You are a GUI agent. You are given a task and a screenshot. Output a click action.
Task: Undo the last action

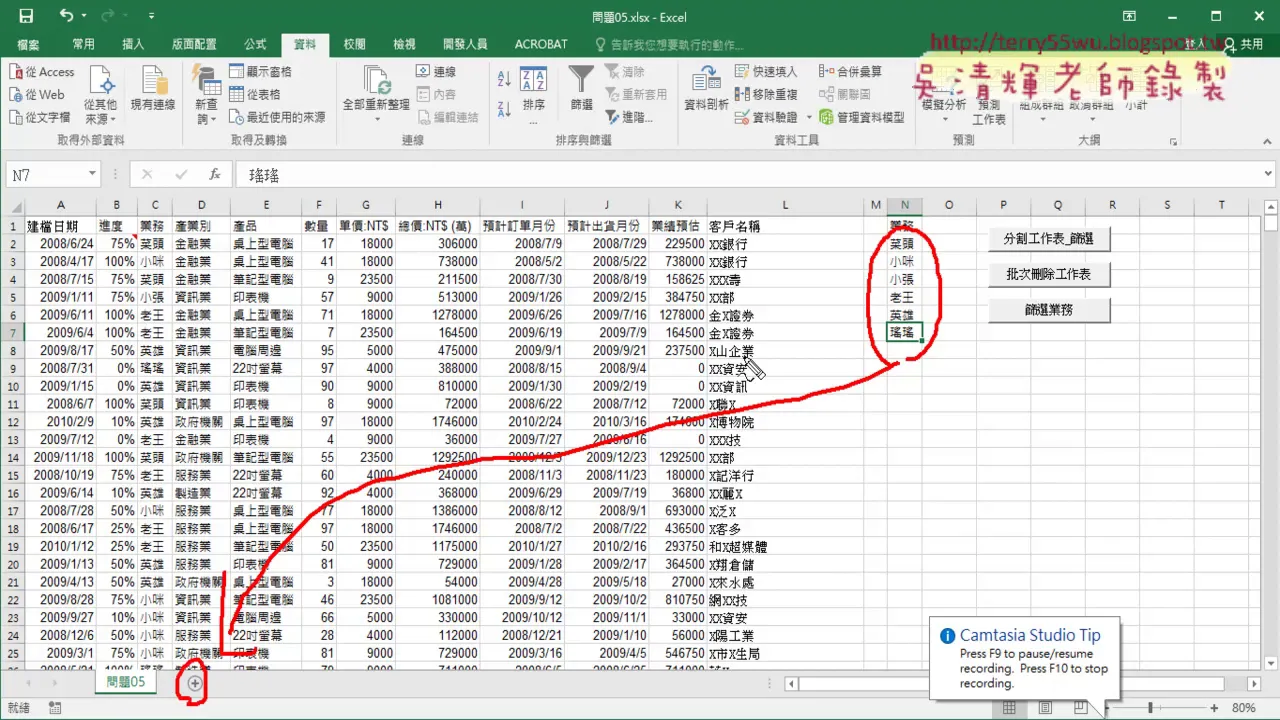point(66,16)
